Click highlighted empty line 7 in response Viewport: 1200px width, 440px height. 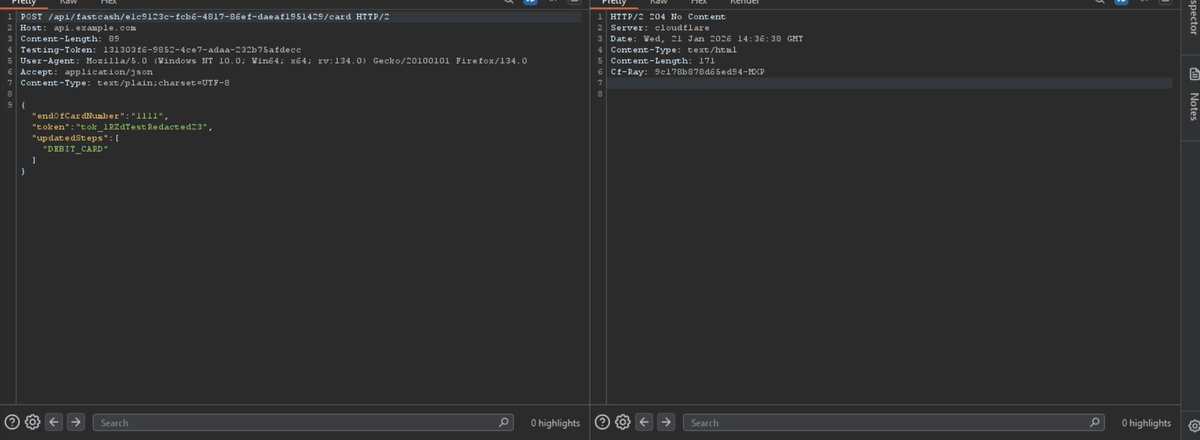pyautogui.click(x=888, y=83)
